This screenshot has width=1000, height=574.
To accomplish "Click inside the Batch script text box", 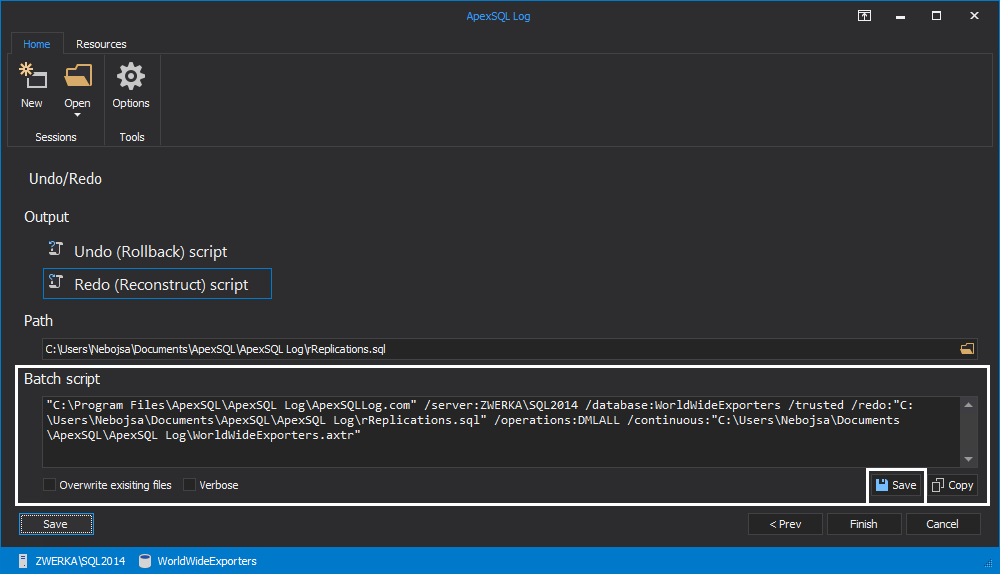I will coord(501,432).
